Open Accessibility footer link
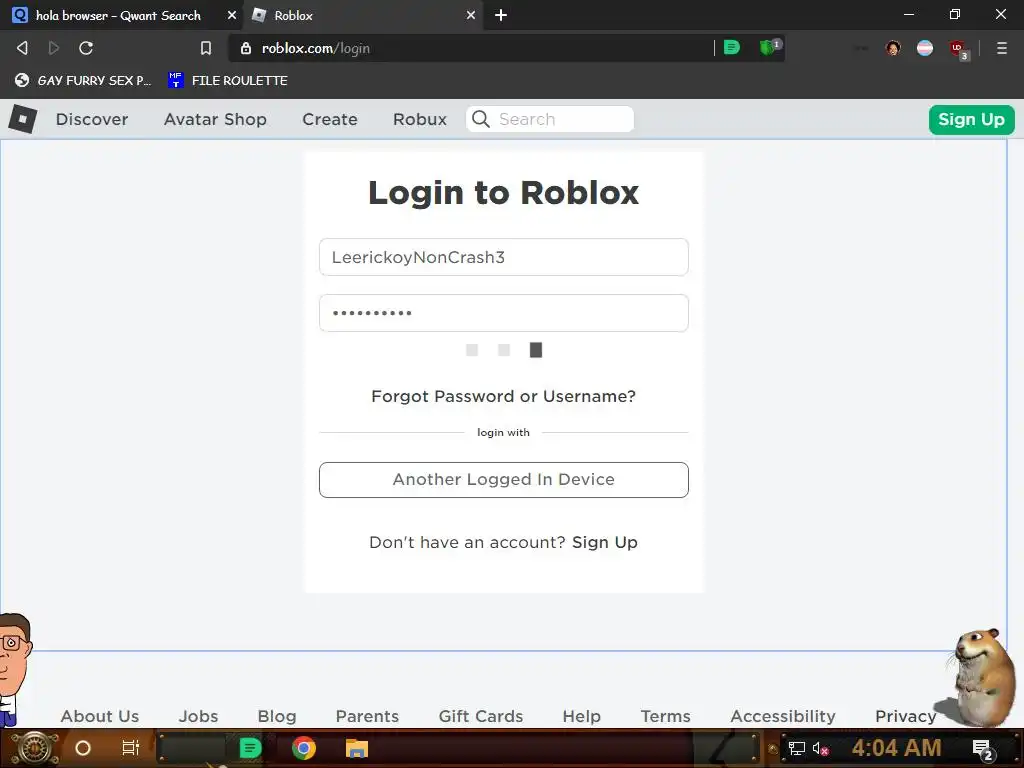Viewport: 1024px width, 768px height. tap(783, 716)
